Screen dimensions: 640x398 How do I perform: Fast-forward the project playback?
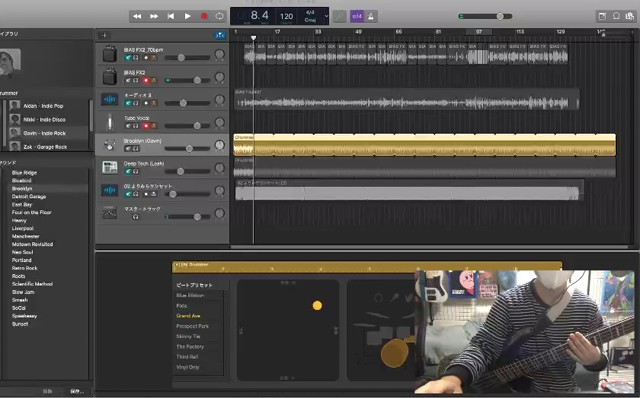point(154,16)
